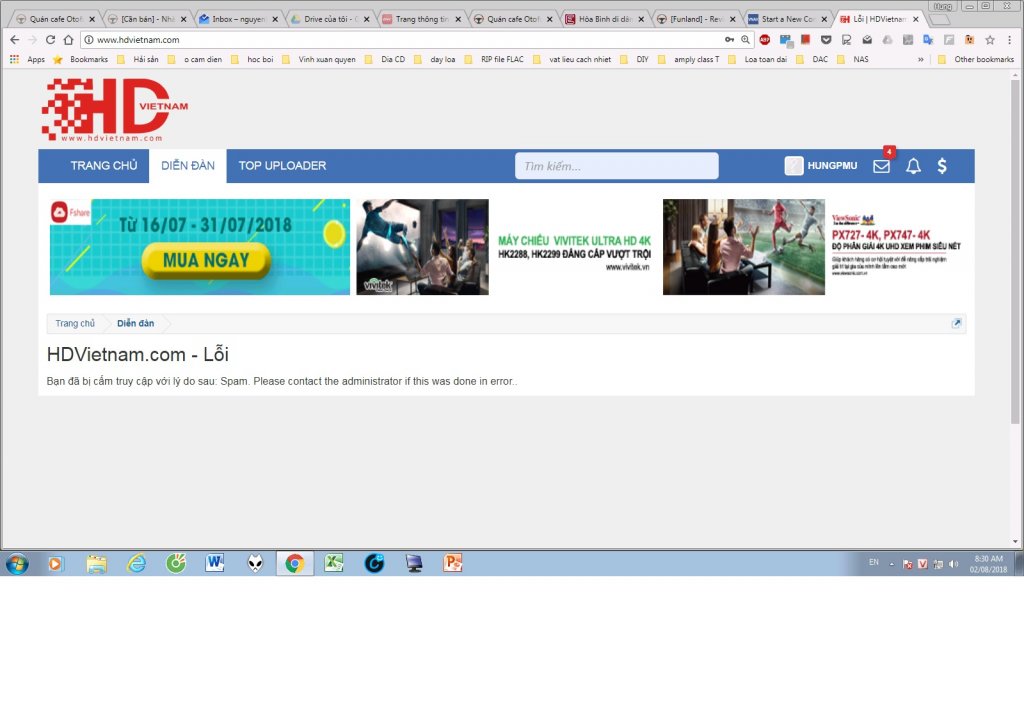Go to TRANG CHỦ in the site navigation
The image size is (1024, 726).
click(104, 166)
